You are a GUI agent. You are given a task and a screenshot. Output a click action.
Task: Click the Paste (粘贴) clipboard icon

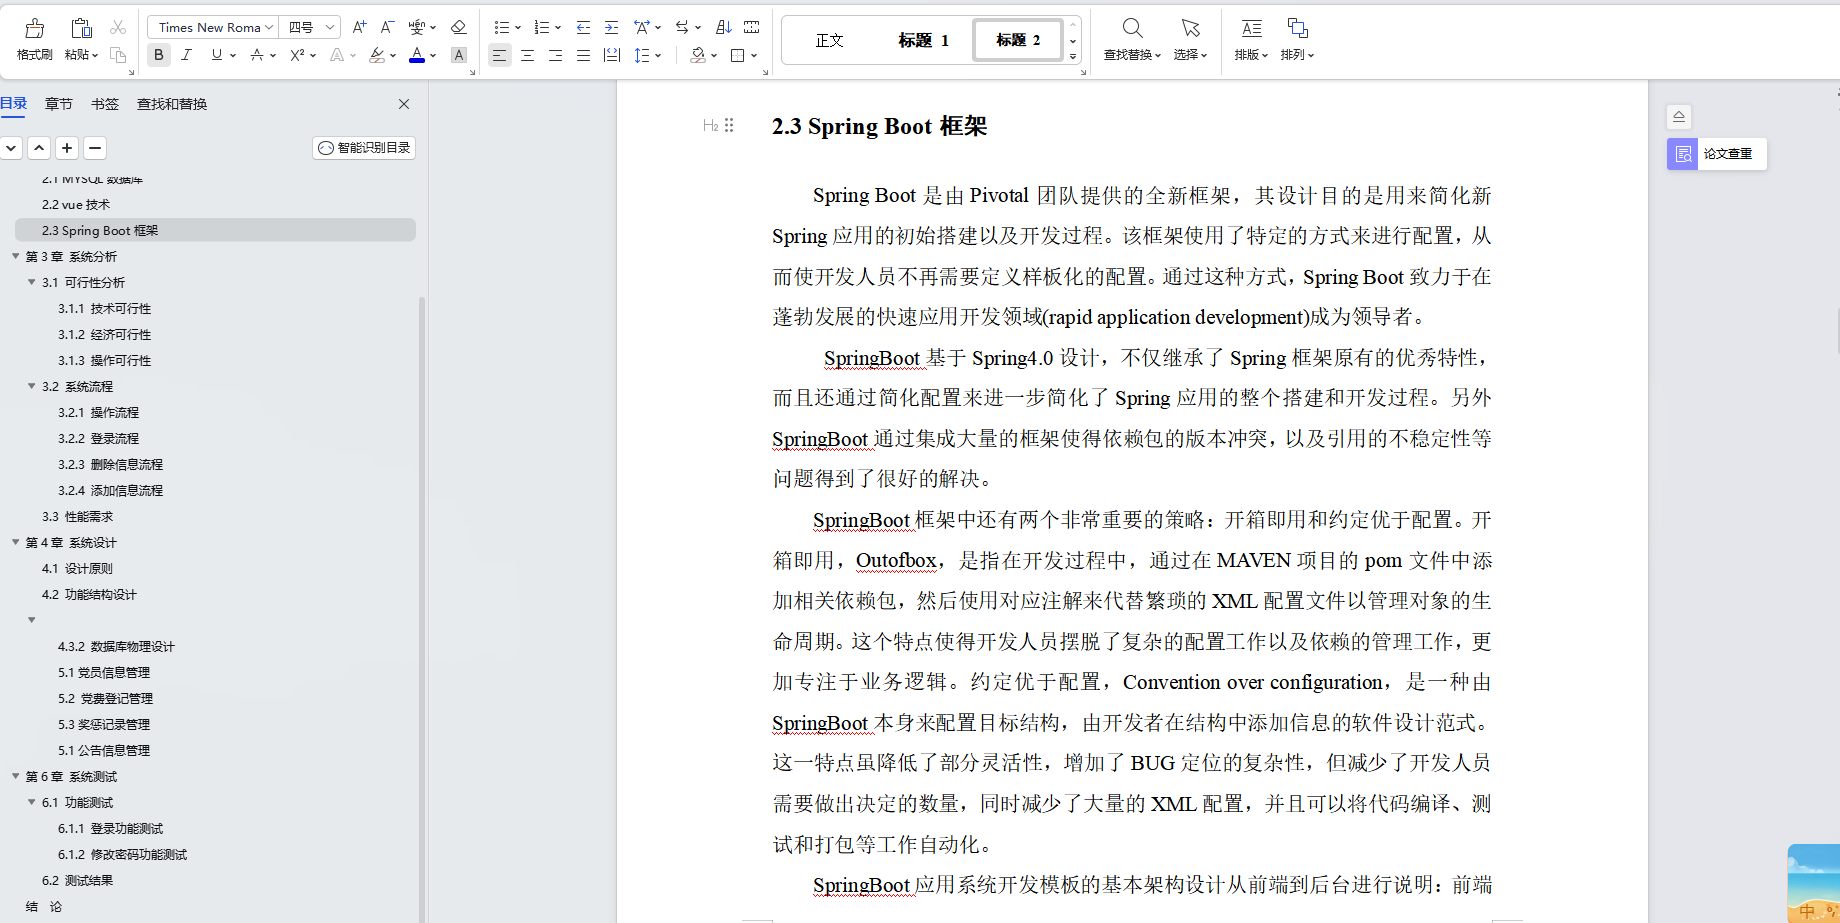coord(81,28)
